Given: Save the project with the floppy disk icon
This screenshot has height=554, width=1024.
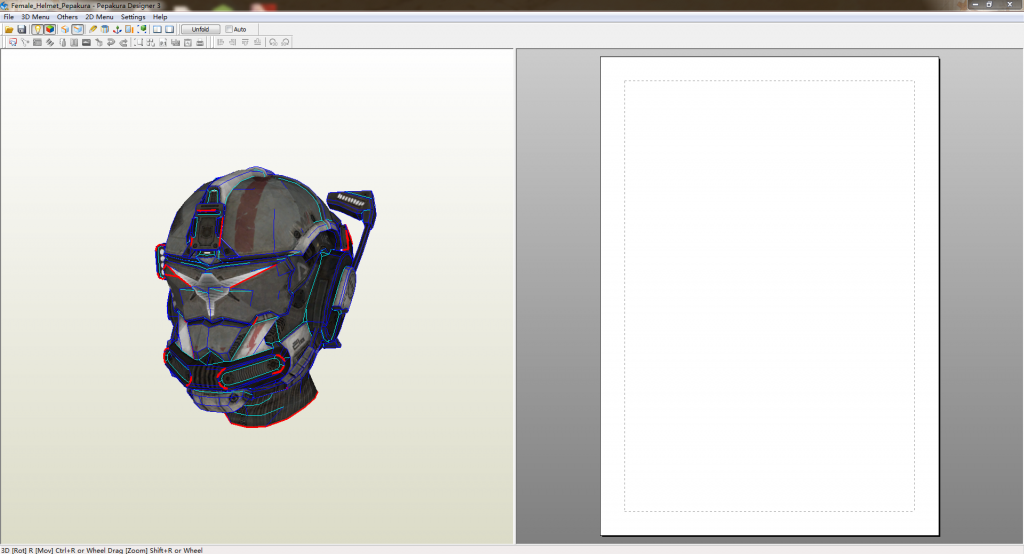Looking at the screenshot, I should point(22,29).
